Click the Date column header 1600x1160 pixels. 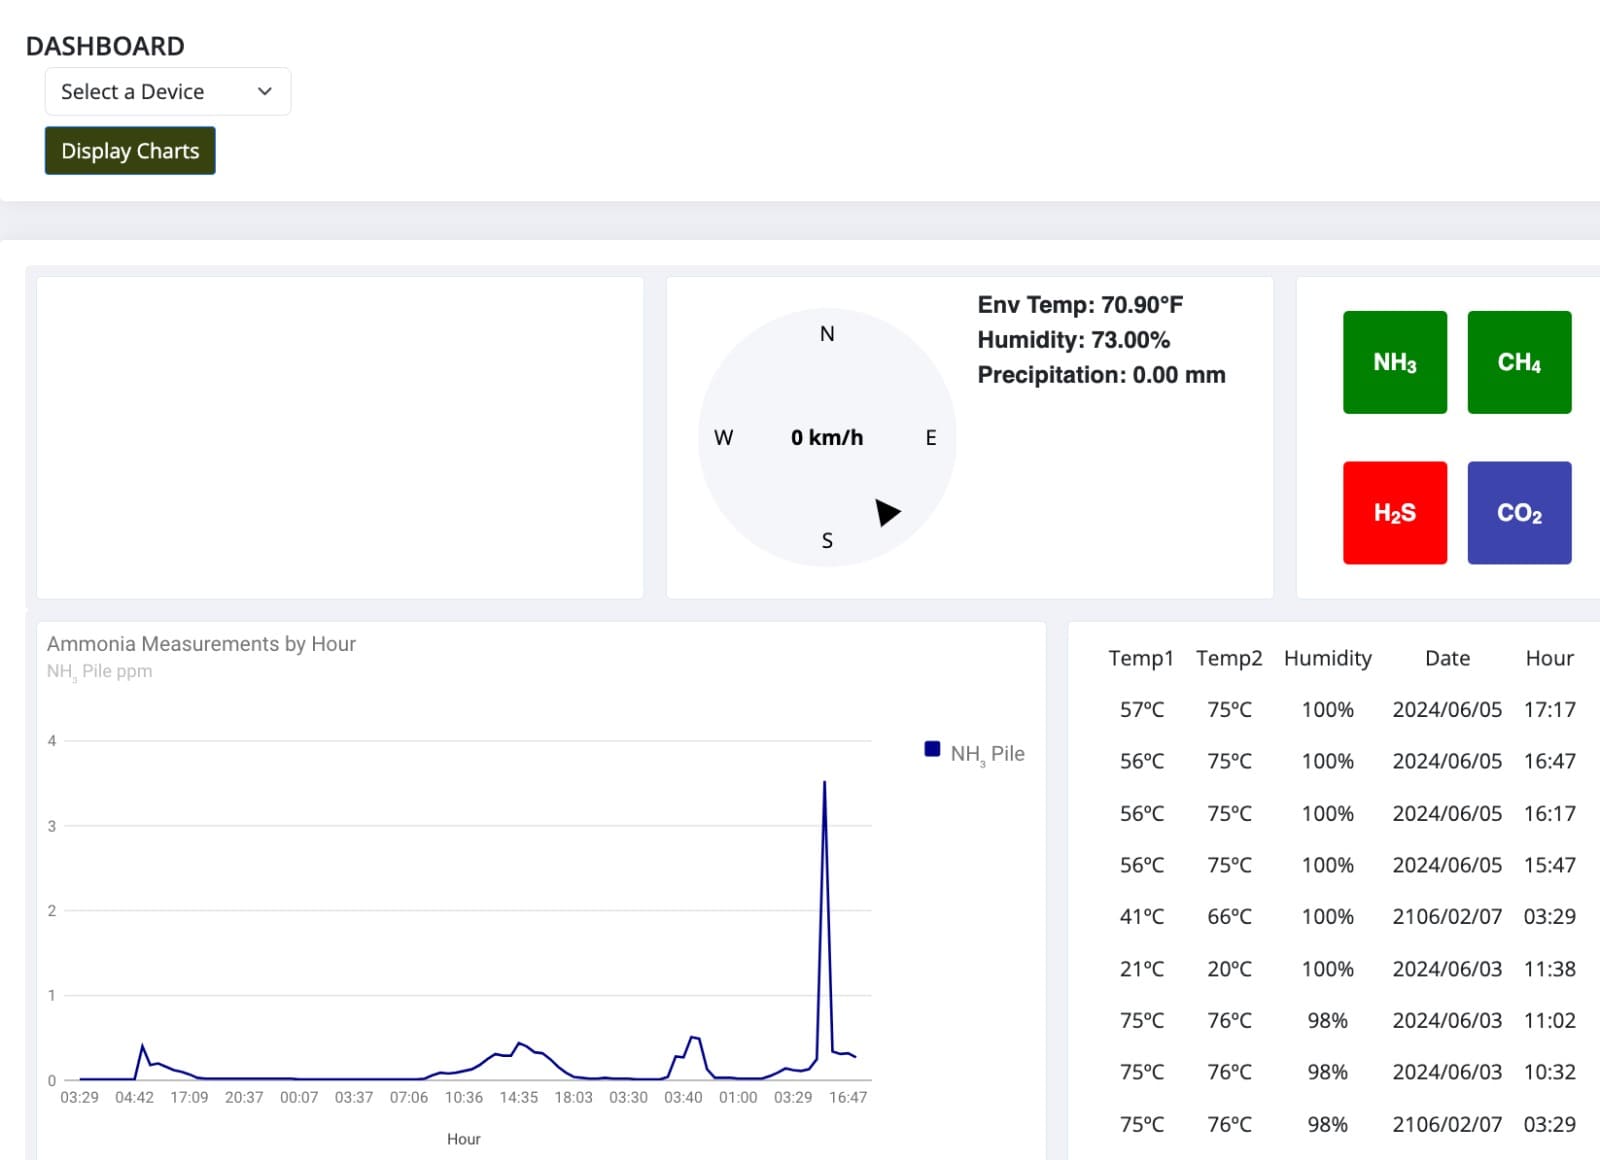coord(1447,658)
